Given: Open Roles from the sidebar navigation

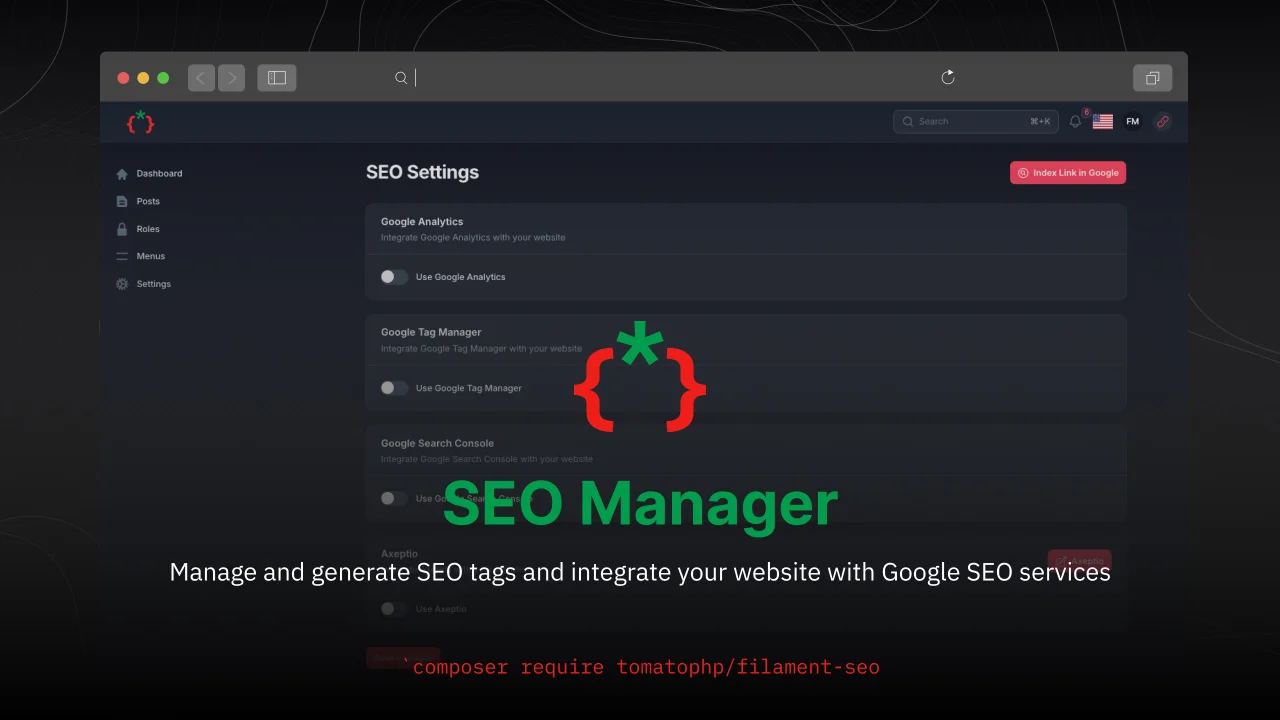Looking at the screenshot, I should coord(147,228).
